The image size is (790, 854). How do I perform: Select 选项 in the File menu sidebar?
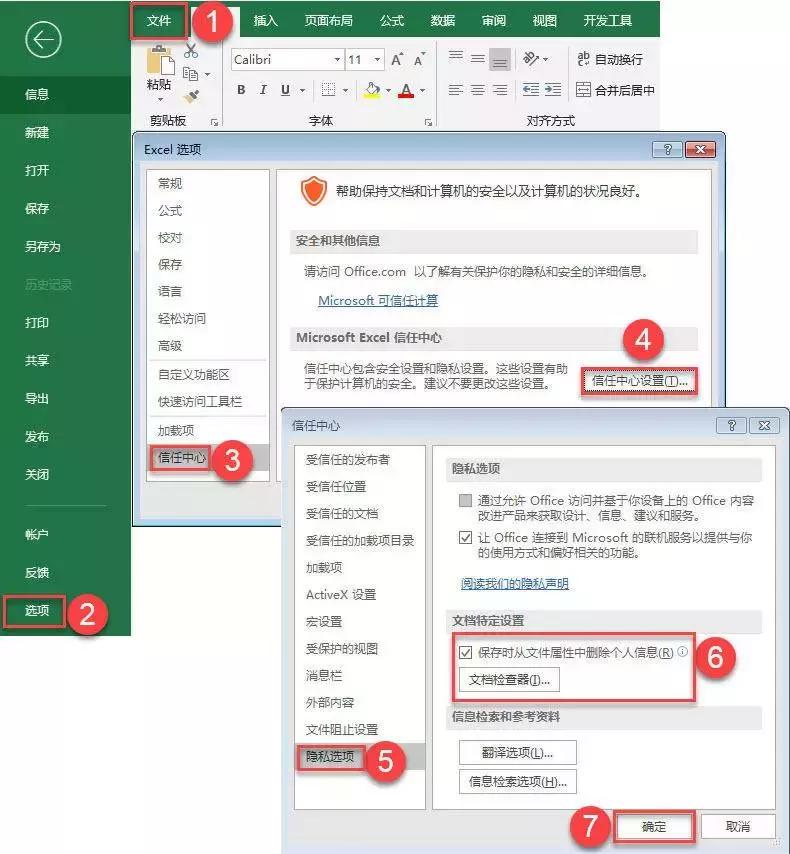point(37,610)
